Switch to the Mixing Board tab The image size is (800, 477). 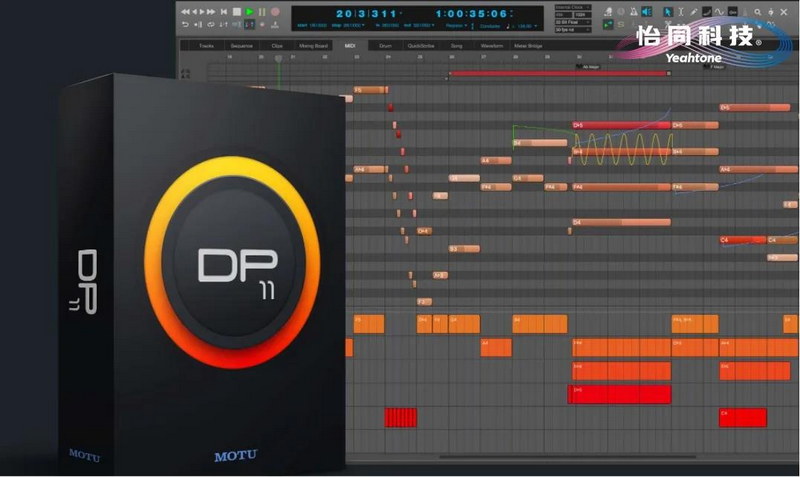click(313, 46)
